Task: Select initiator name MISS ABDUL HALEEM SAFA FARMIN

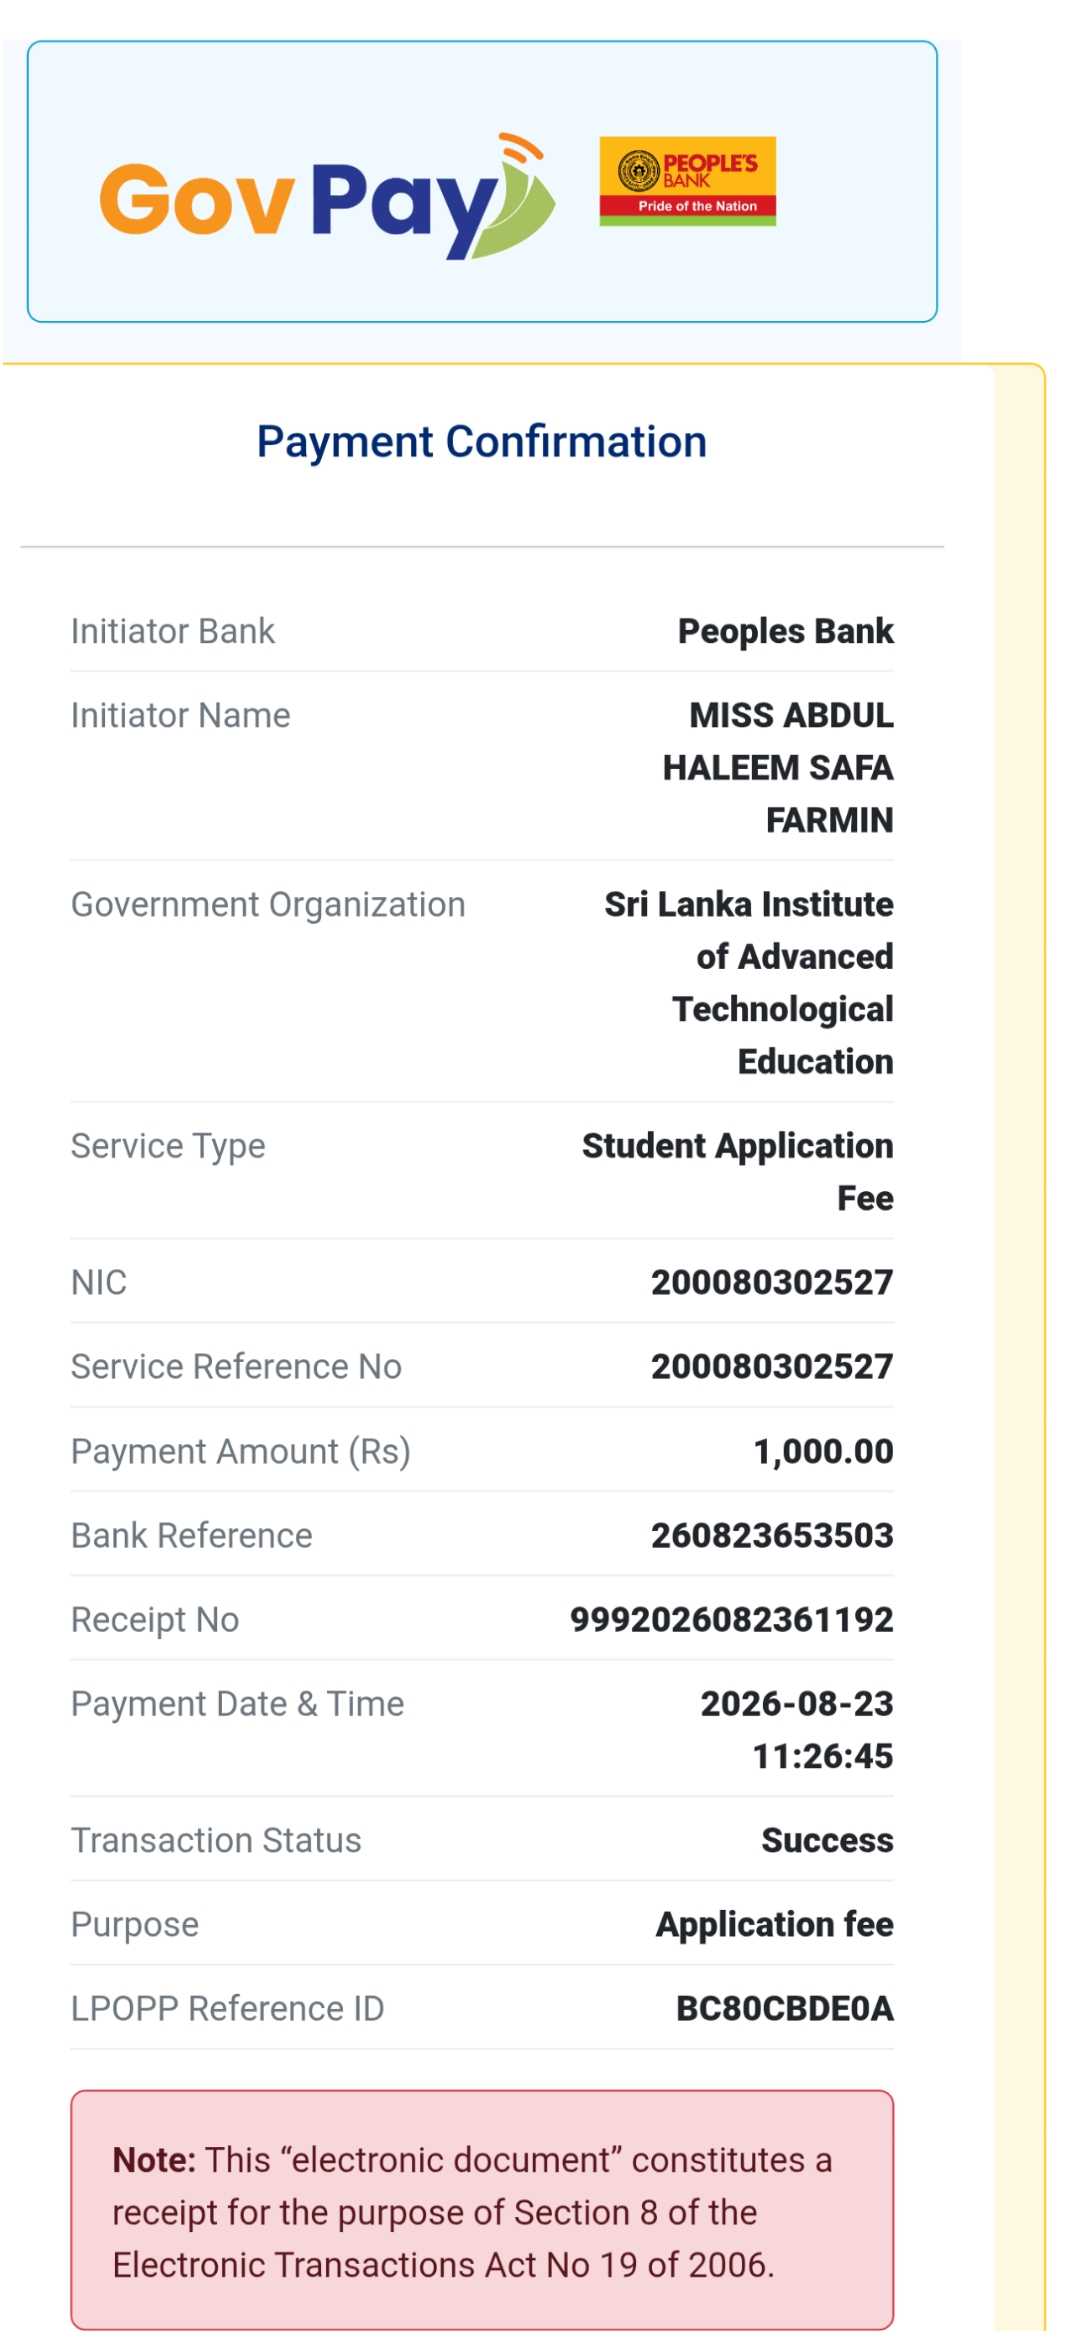Action: (x=778, y=767)
